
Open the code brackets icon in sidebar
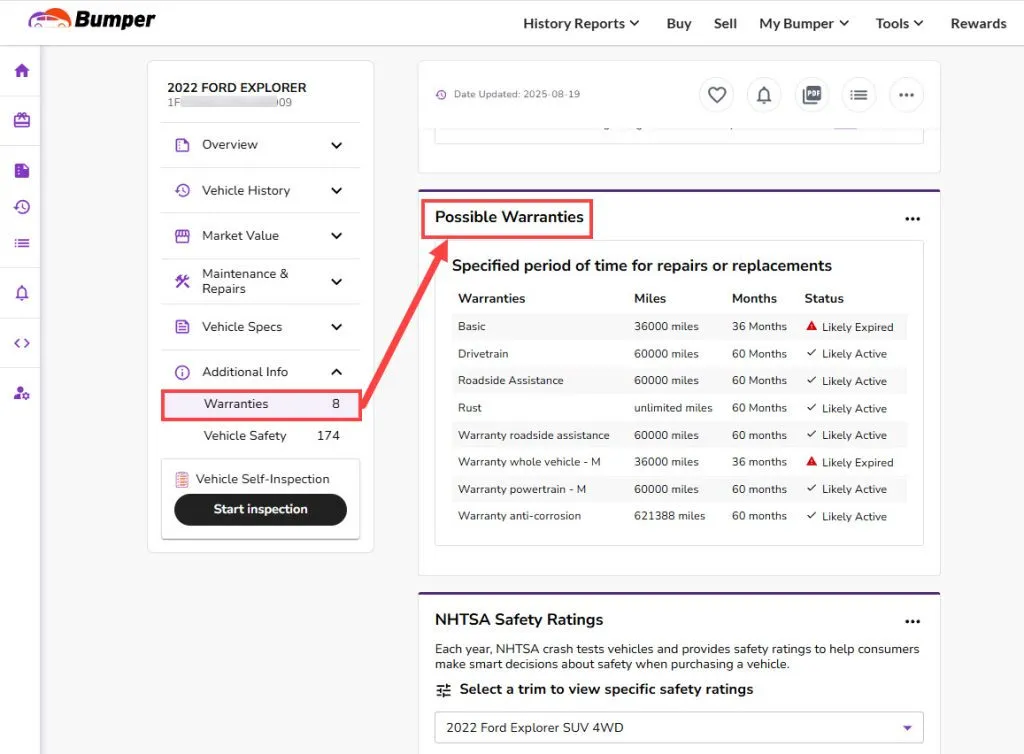pos(22,343)
